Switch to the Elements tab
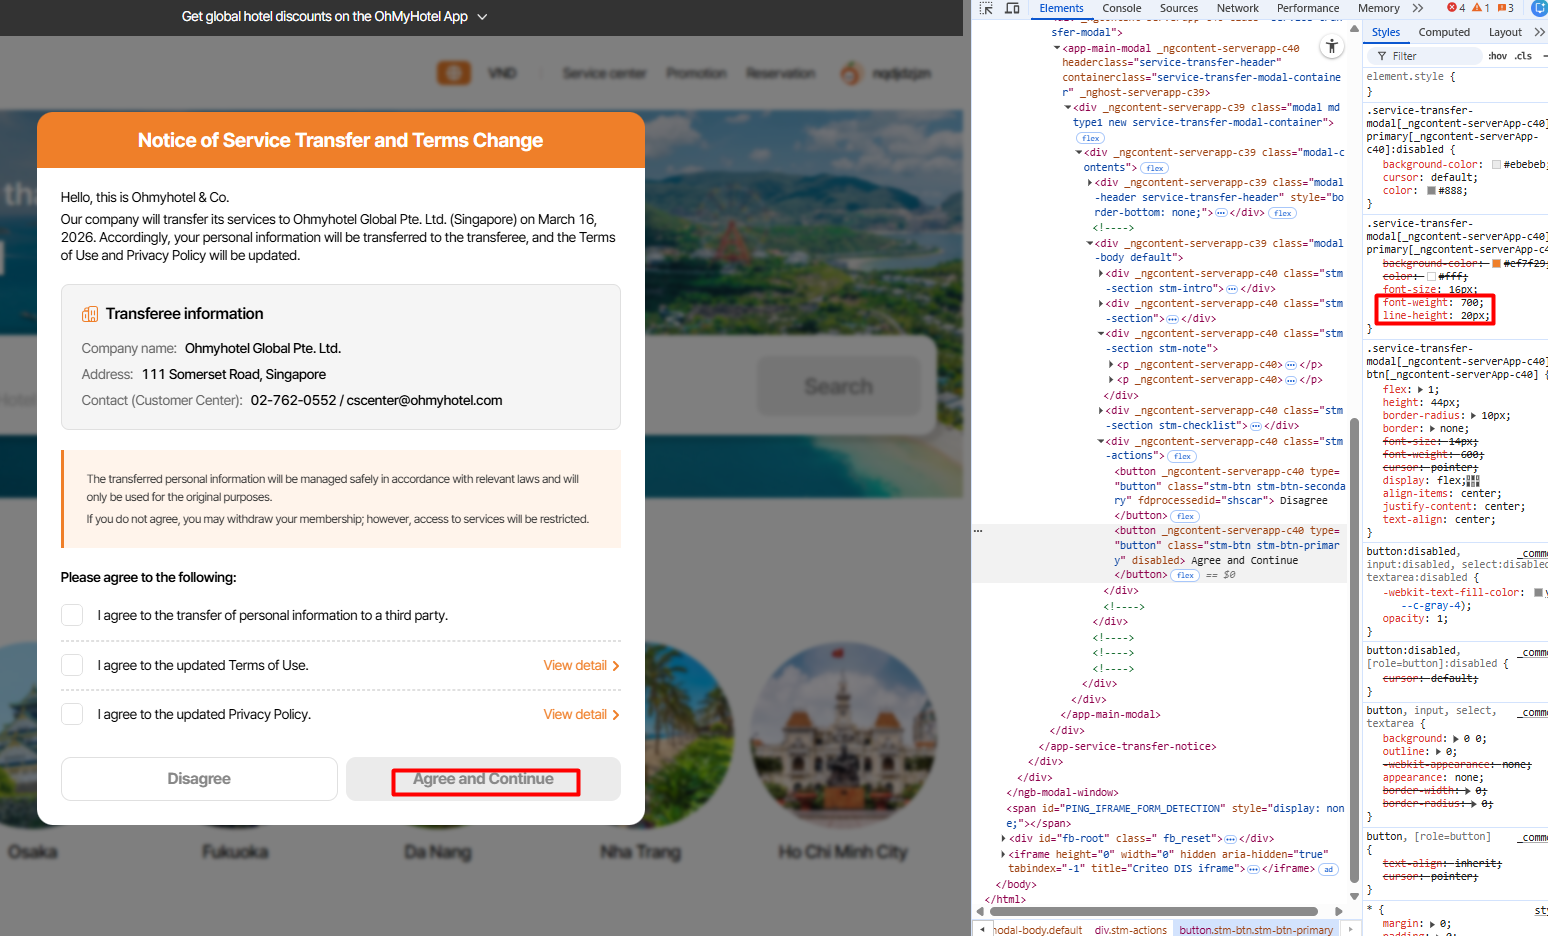This screenshot has height=936, width=1548. (1061, 8)
